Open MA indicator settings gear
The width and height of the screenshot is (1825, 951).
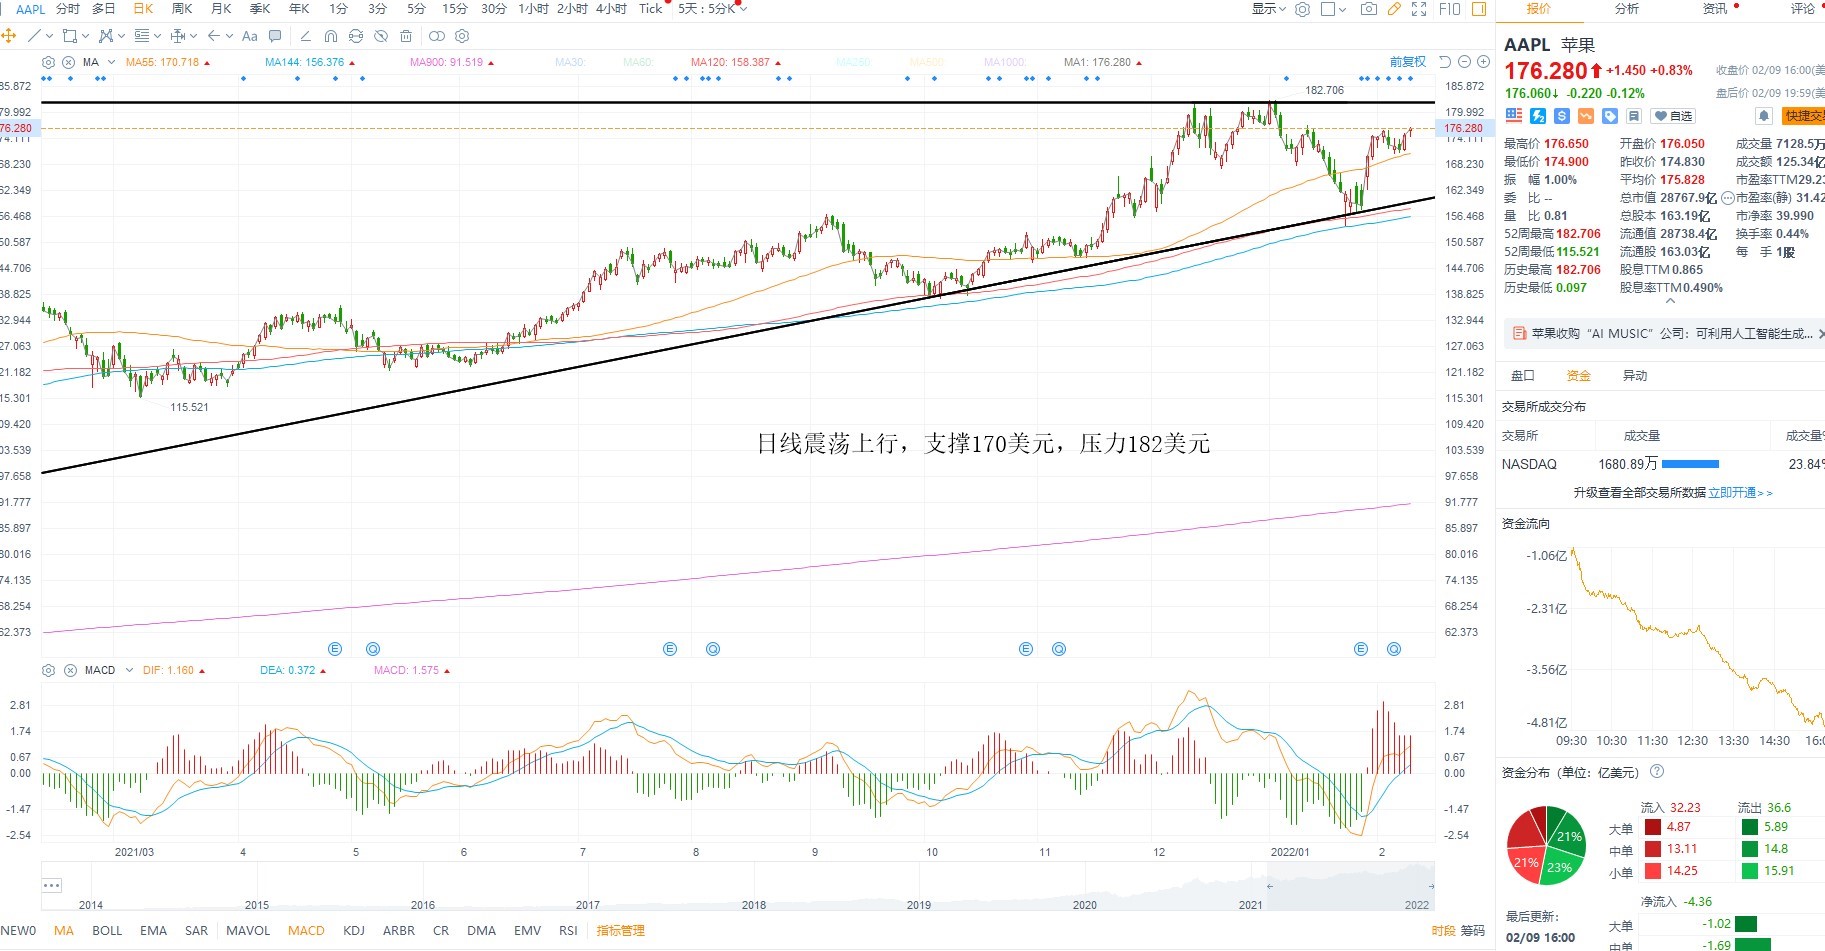[48, 62]
